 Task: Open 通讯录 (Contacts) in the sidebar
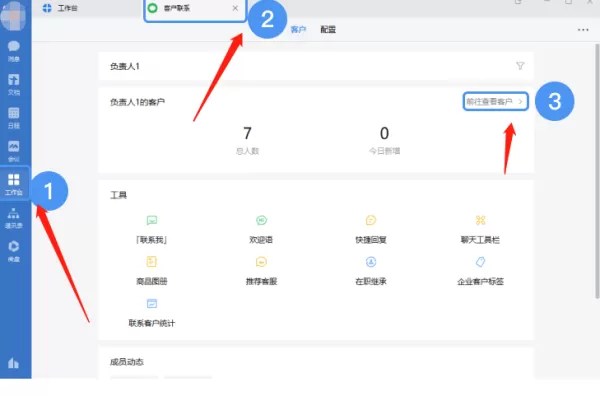pos(14,218)
